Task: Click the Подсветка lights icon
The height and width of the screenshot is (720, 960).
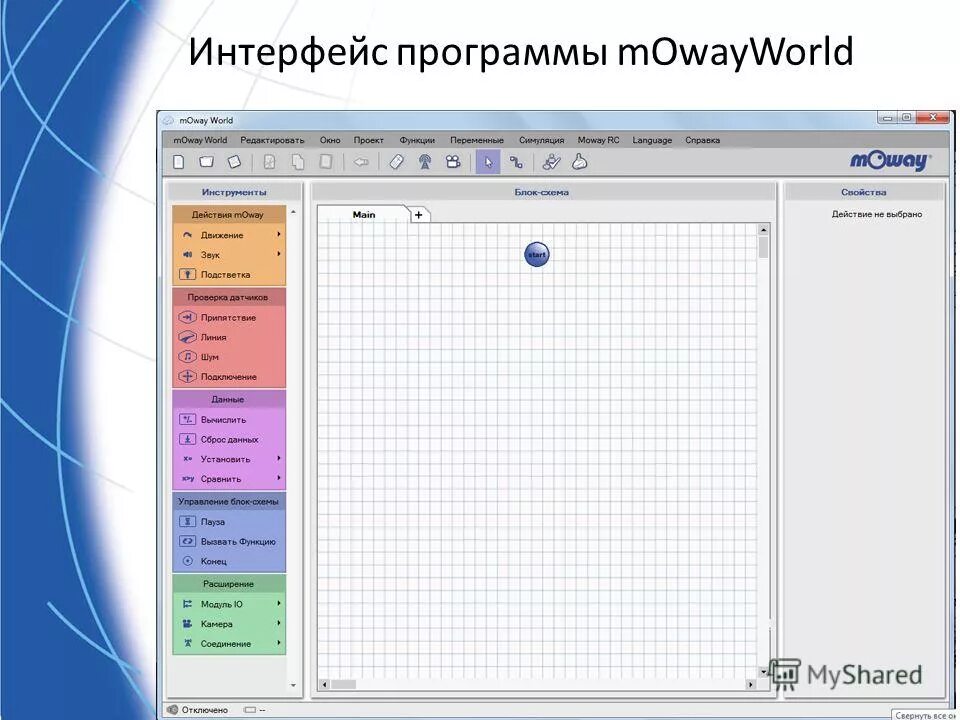Action: [x=187, y=274]
